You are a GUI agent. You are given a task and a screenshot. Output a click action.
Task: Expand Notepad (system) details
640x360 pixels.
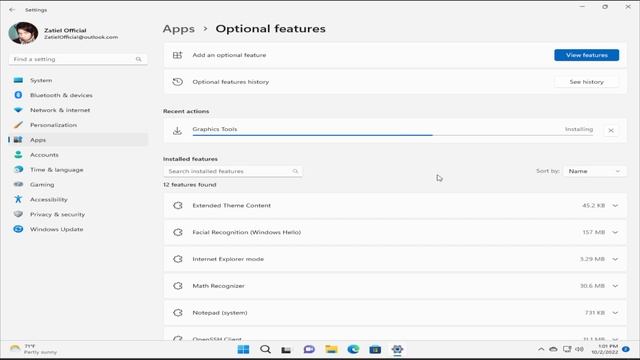point(615,313)
